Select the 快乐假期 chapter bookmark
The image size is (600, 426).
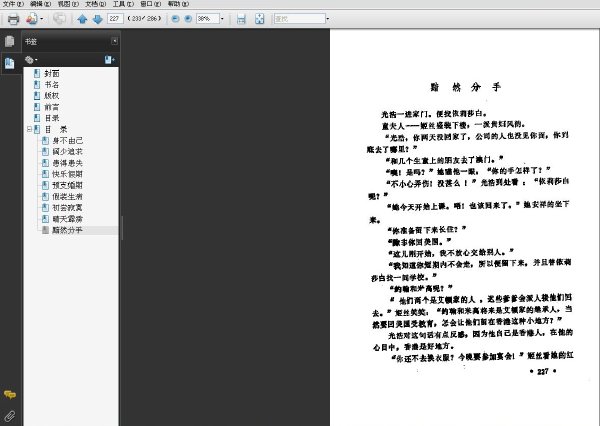(x=67, y=174)
